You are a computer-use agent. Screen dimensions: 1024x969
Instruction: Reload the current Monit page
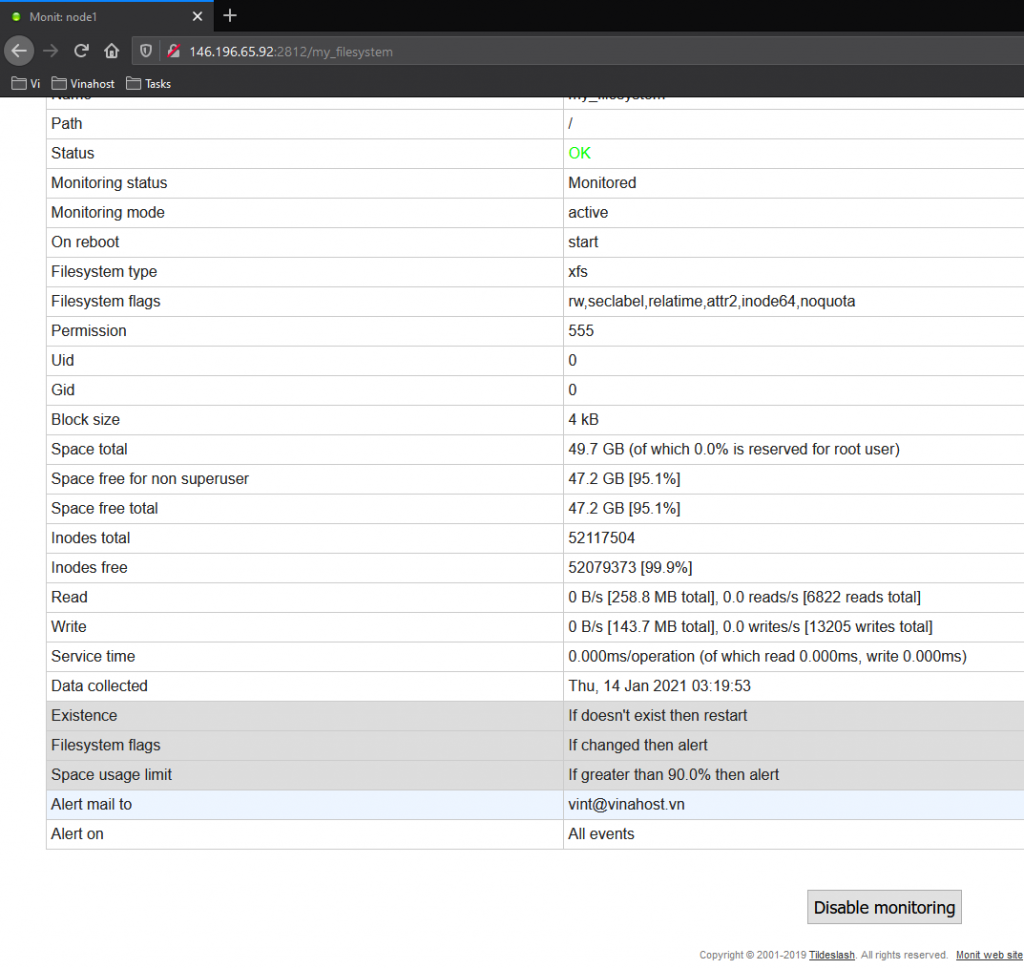click(82, 51)
